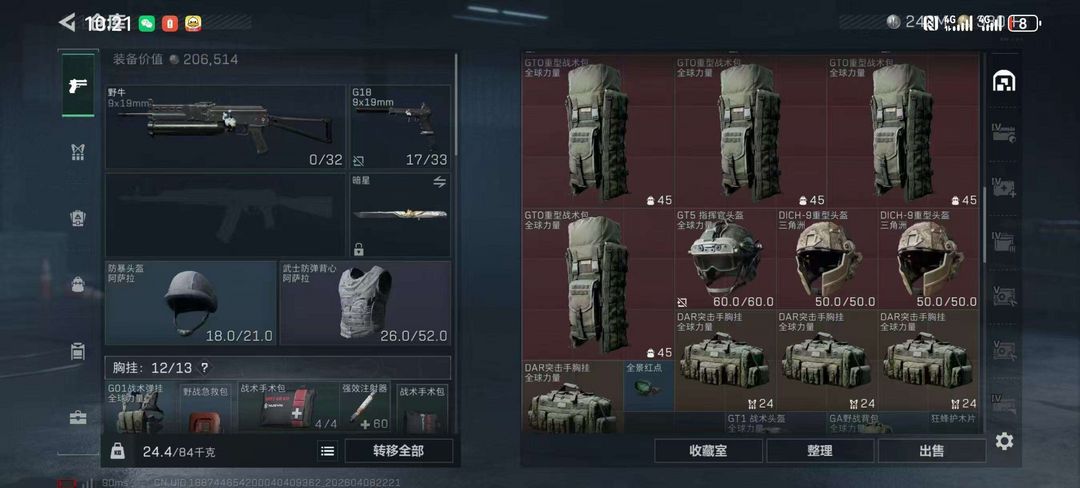Swap the 暗星 melee weapon arrows
Viewport: 1080px width, 488px height.
pyautogui.click(x=439, y=182)
